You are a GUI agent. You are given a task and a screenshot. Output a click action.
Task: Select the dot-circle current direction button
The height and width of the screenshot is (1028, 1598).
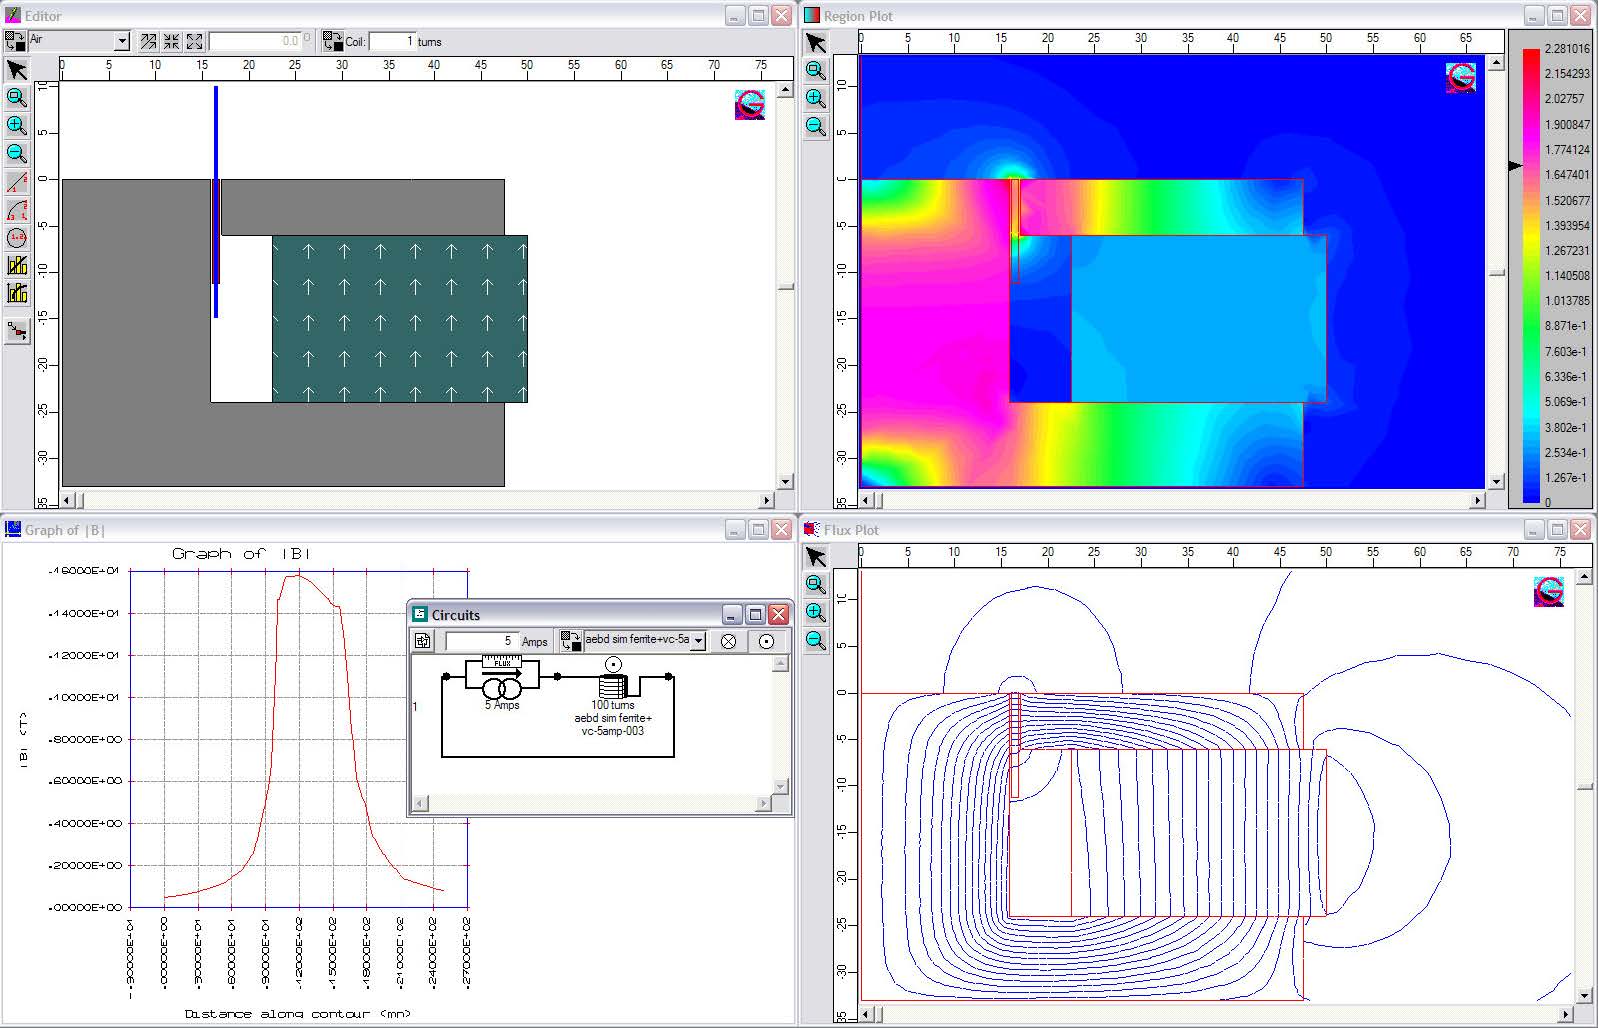[766, 641]
